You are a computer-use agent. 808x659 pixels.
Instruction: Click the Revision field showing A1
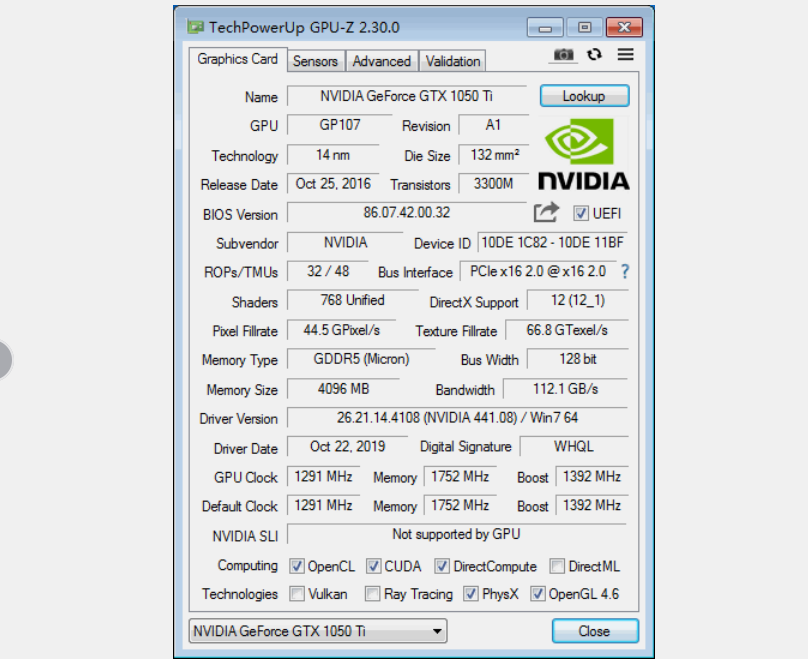point(494,125)
